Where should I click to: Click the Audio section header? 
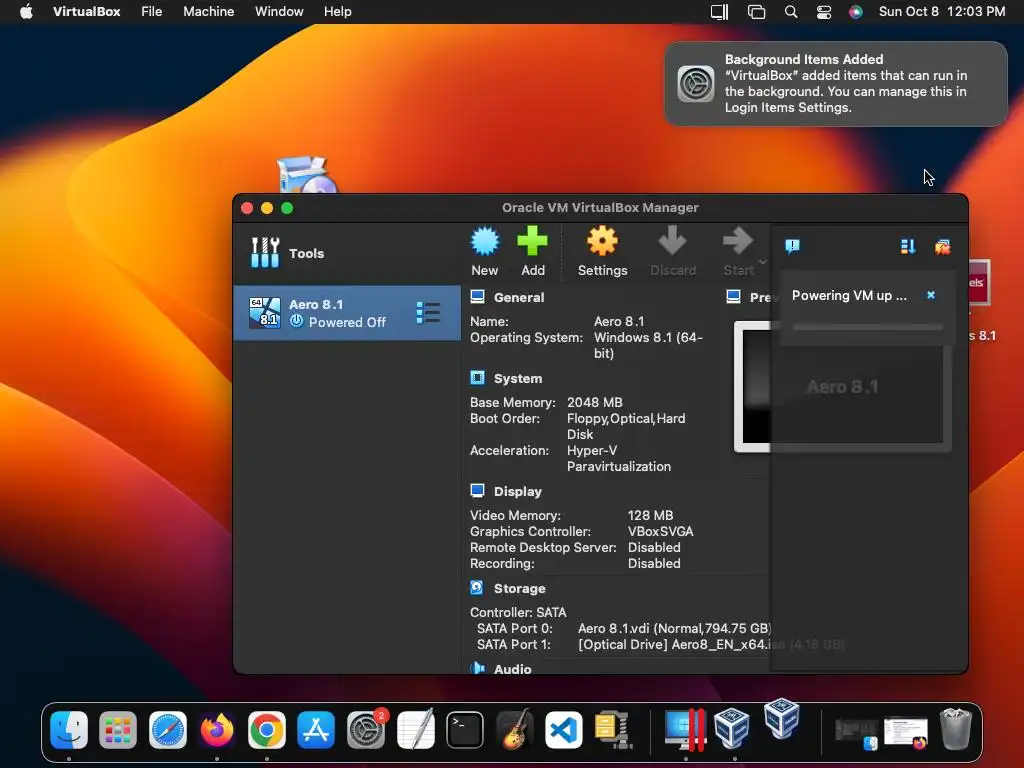point(513,669)
